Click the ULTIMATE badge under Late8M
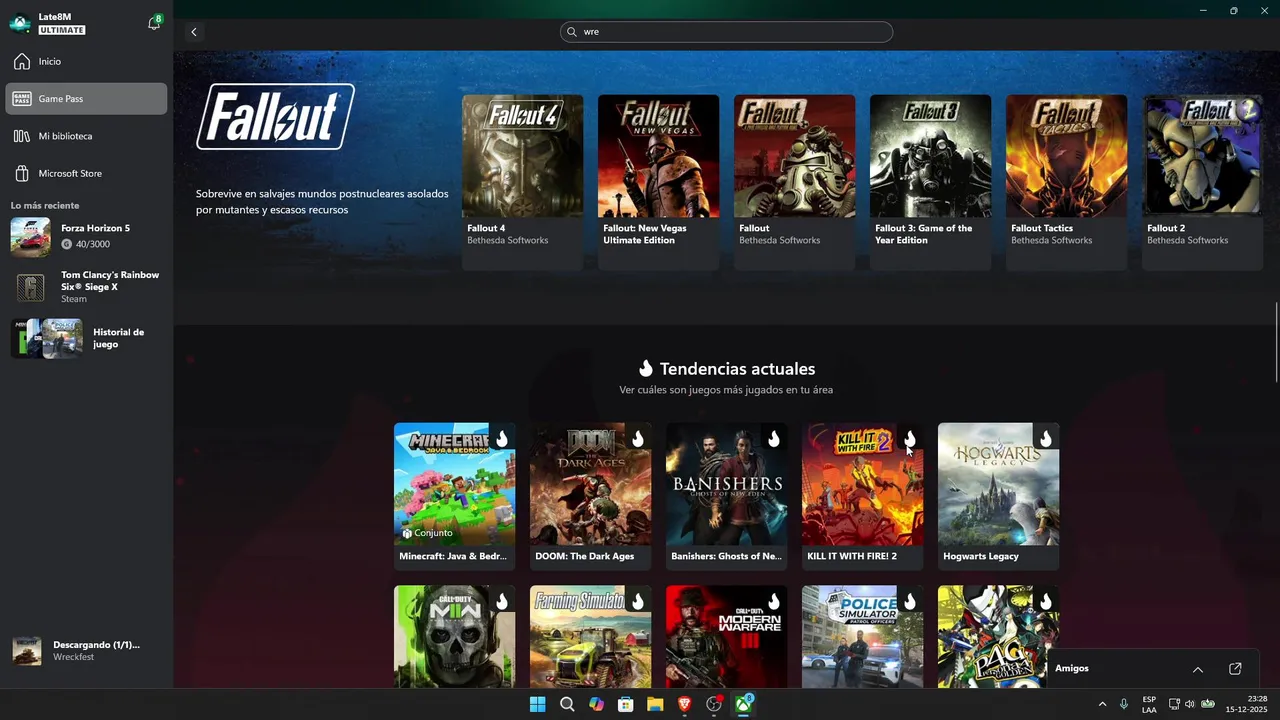Screen dimensions: 1280x720 pyautogui.click(x=62, y=30)
